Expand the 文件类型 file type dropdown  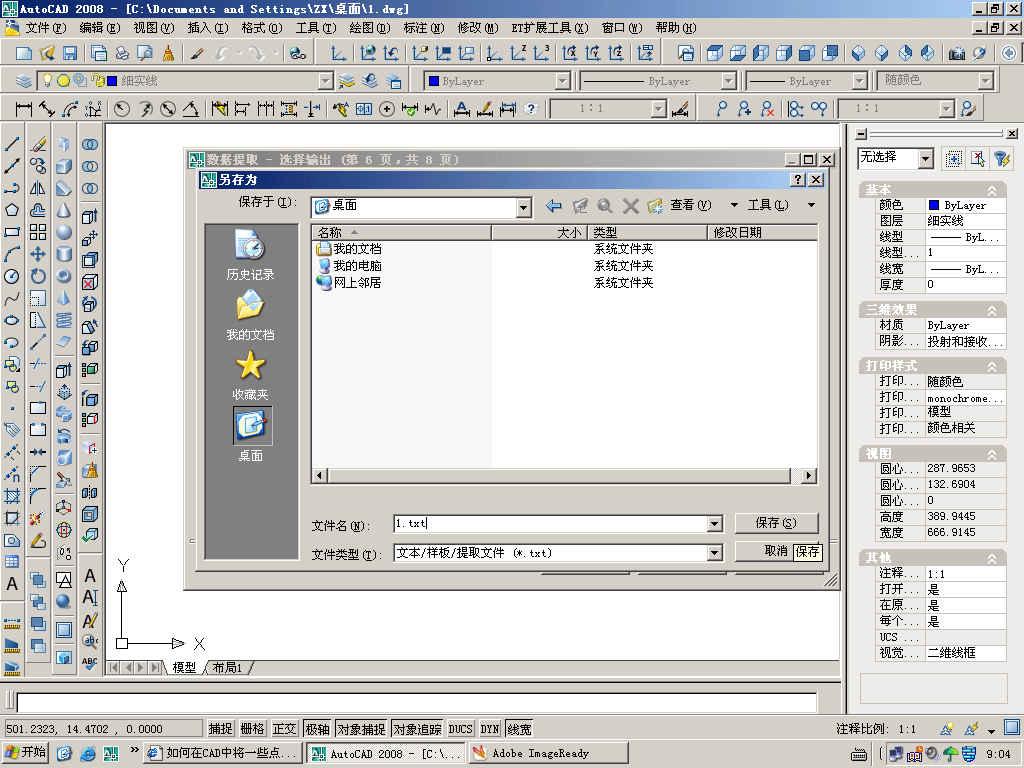(x=714, y=553)
